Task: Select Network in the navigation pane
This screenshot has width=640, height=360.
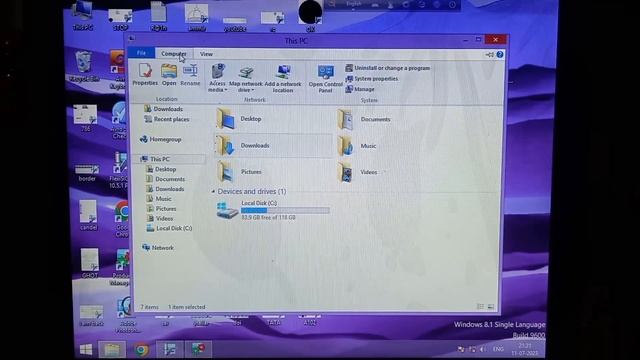Action: click(158, 247)
